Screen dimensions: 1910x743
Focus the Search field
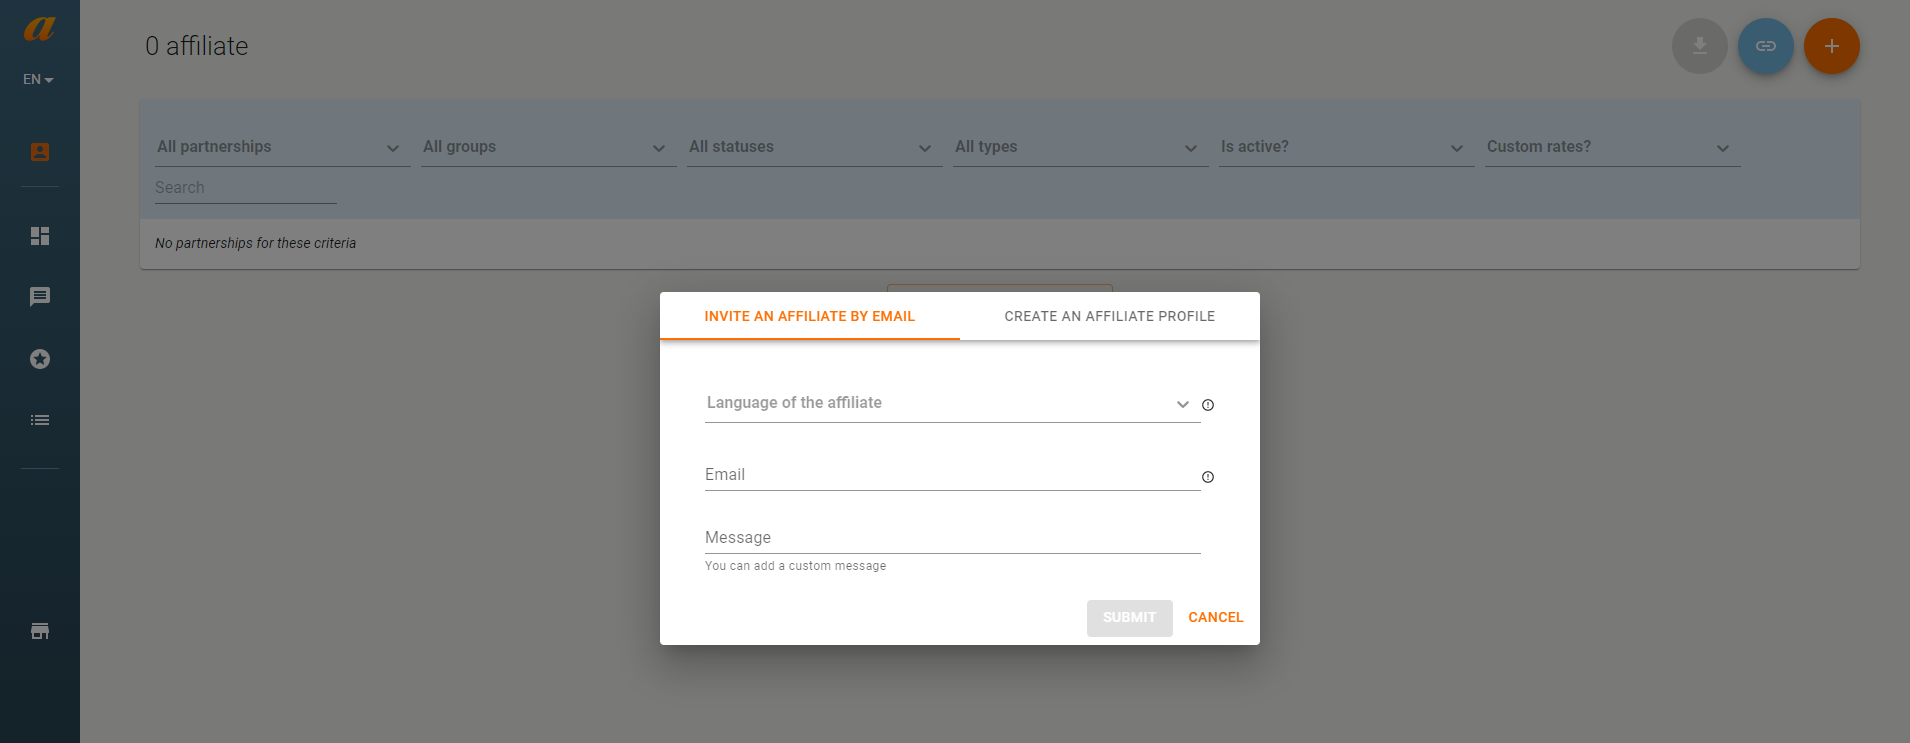[x=246, y=188]
